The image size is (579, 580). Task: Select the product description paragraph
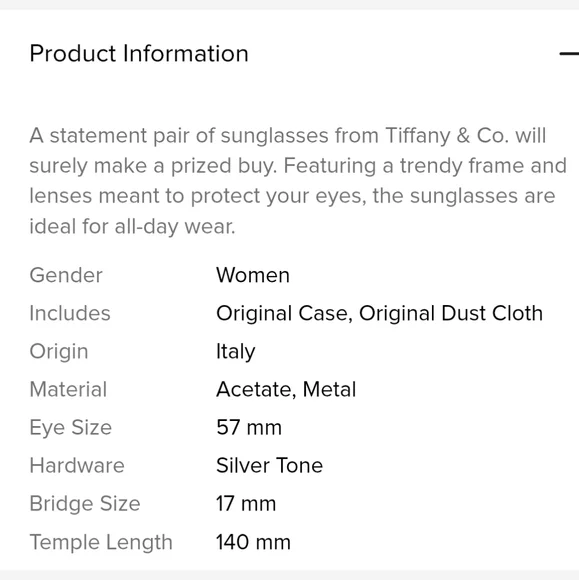click(298, 181)
